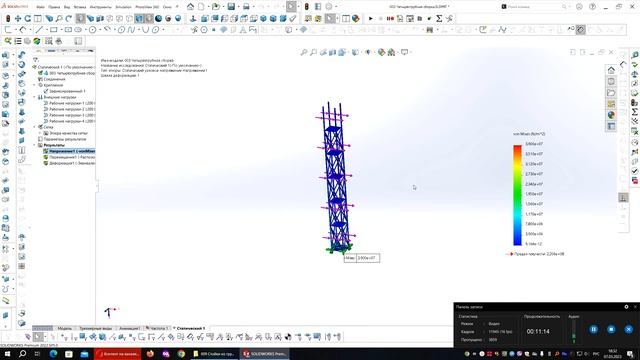
Task: Save the document with the floppy disk icon
Action: click(x=231, y=7)
